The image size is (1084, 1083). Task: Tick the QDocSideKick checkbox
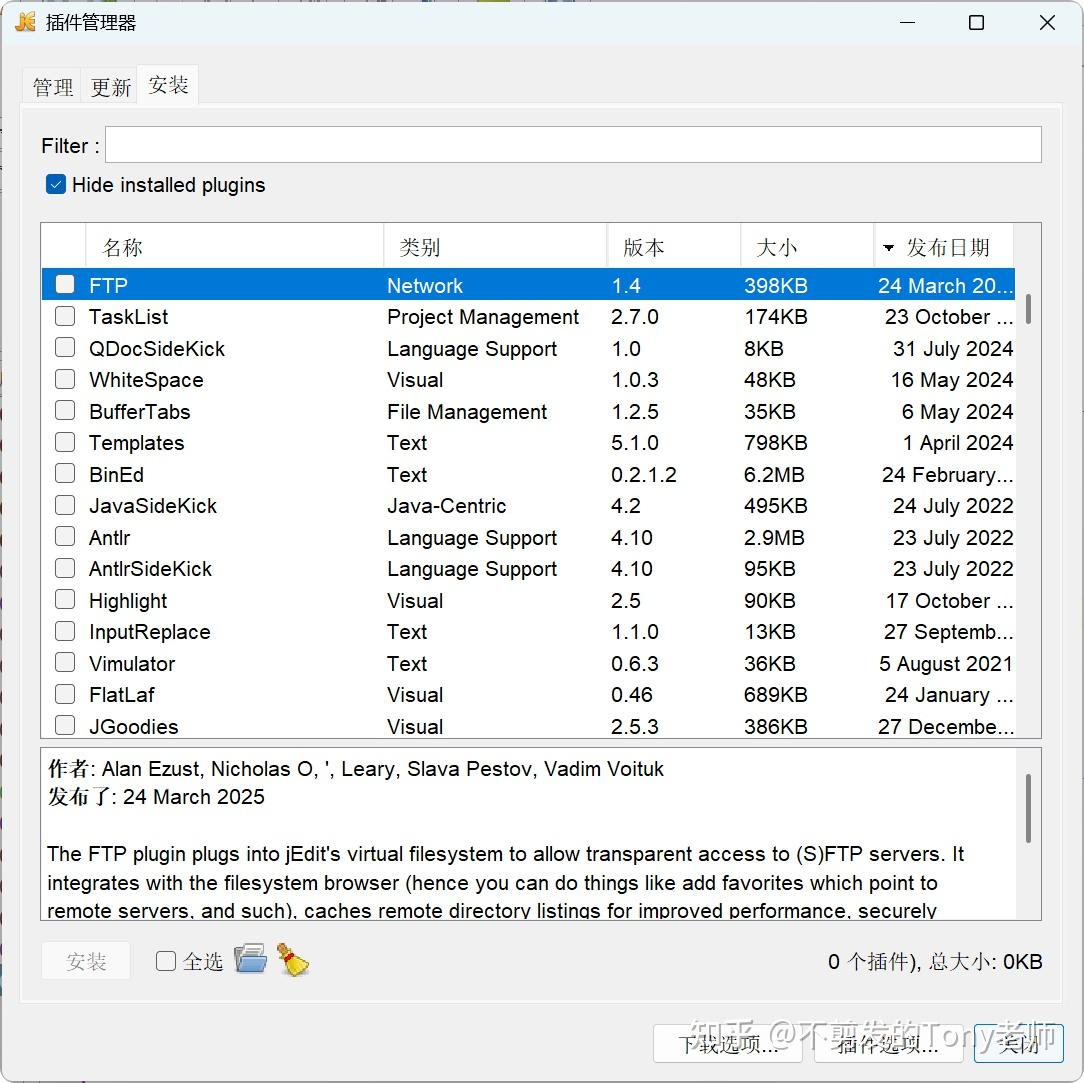pos(65,347)
